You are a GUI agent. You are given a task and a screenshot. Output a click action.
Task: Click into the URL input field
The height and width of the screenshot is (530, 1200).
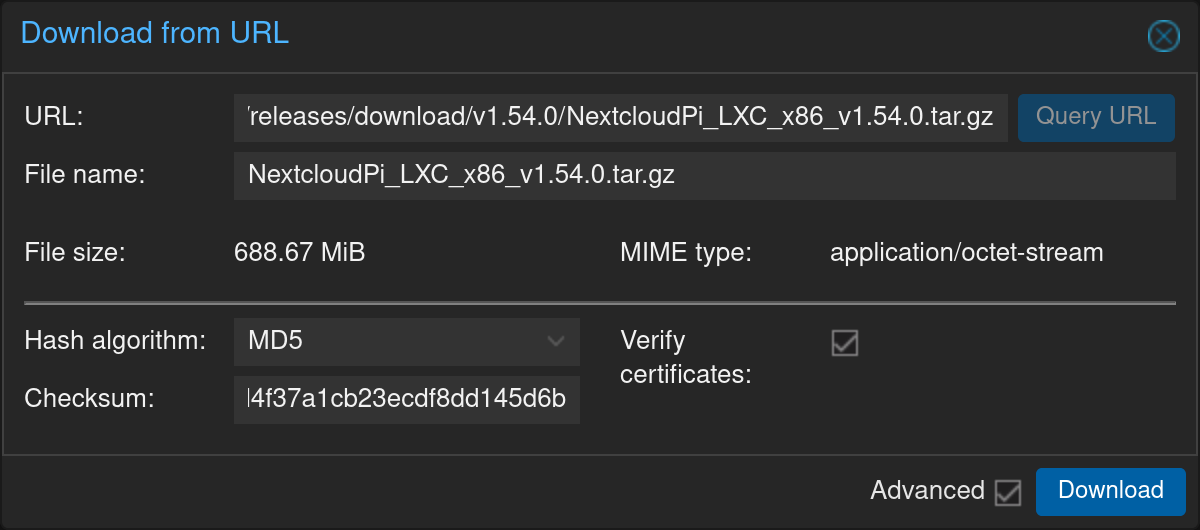621,118
